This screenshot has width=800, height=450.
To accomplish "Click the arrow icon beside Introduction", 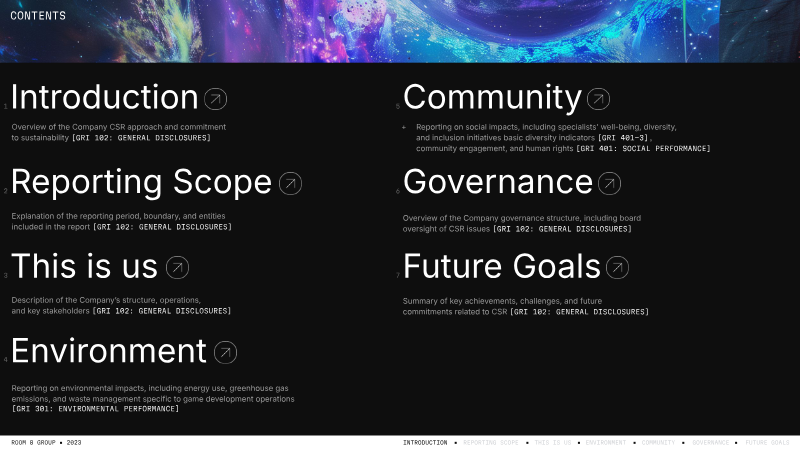I will click(x=215, y=99).
